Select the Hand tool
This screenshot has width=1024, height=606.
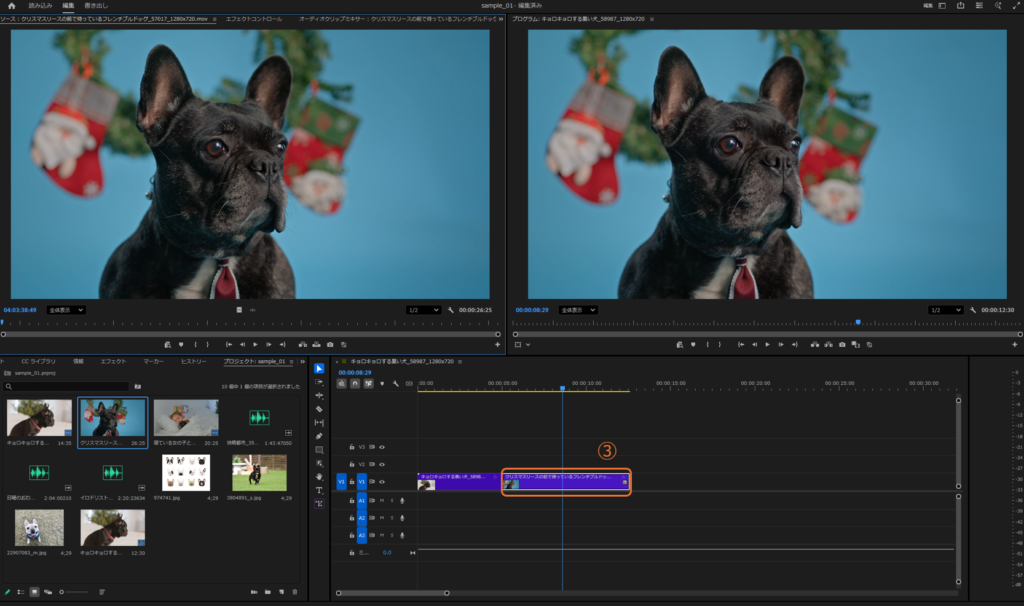pos(319,477)
